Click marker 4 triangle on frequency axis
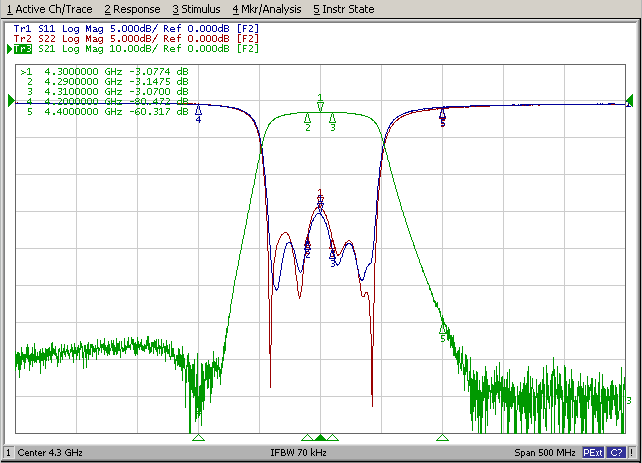This screenshot has height=463, width=642. (198, 438)
